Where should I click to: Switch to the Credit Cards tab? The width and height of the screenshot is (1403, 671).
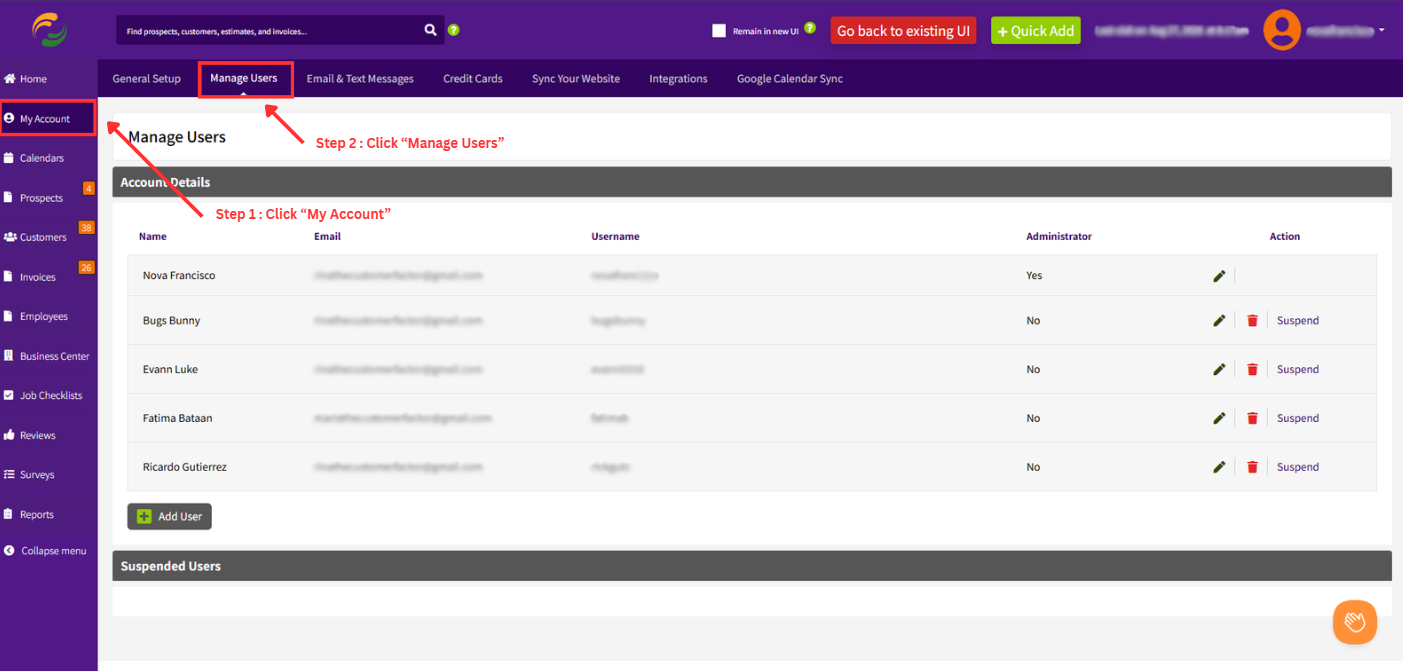473,79
